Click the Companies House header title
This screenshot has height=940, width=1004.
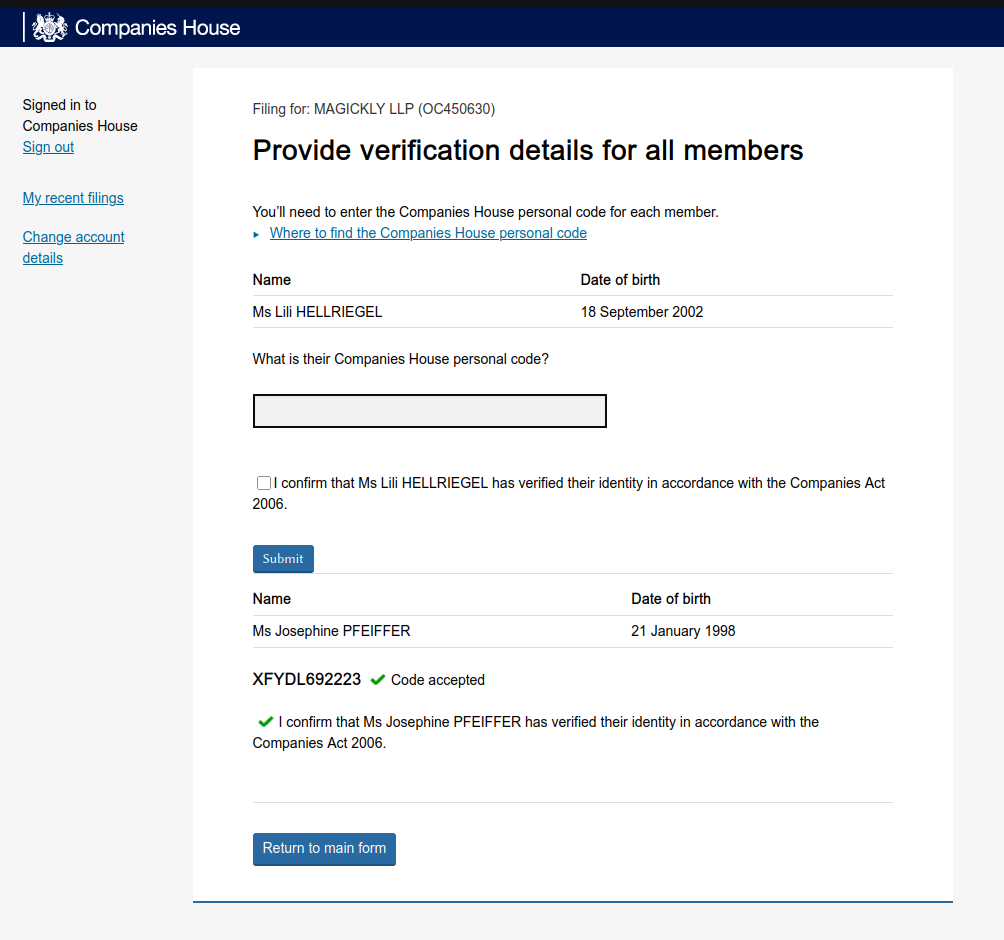[x=157, y=27]
